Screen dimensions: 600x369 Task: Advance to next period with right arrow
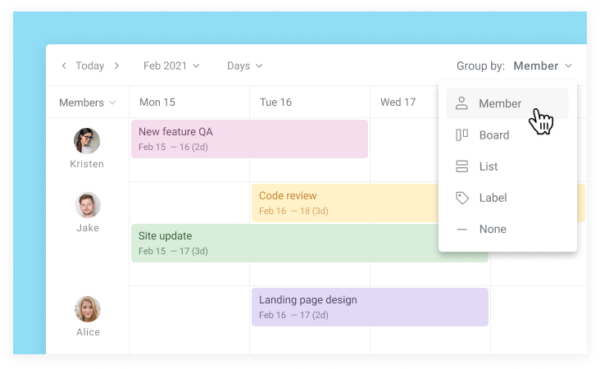tap(116, 66)
